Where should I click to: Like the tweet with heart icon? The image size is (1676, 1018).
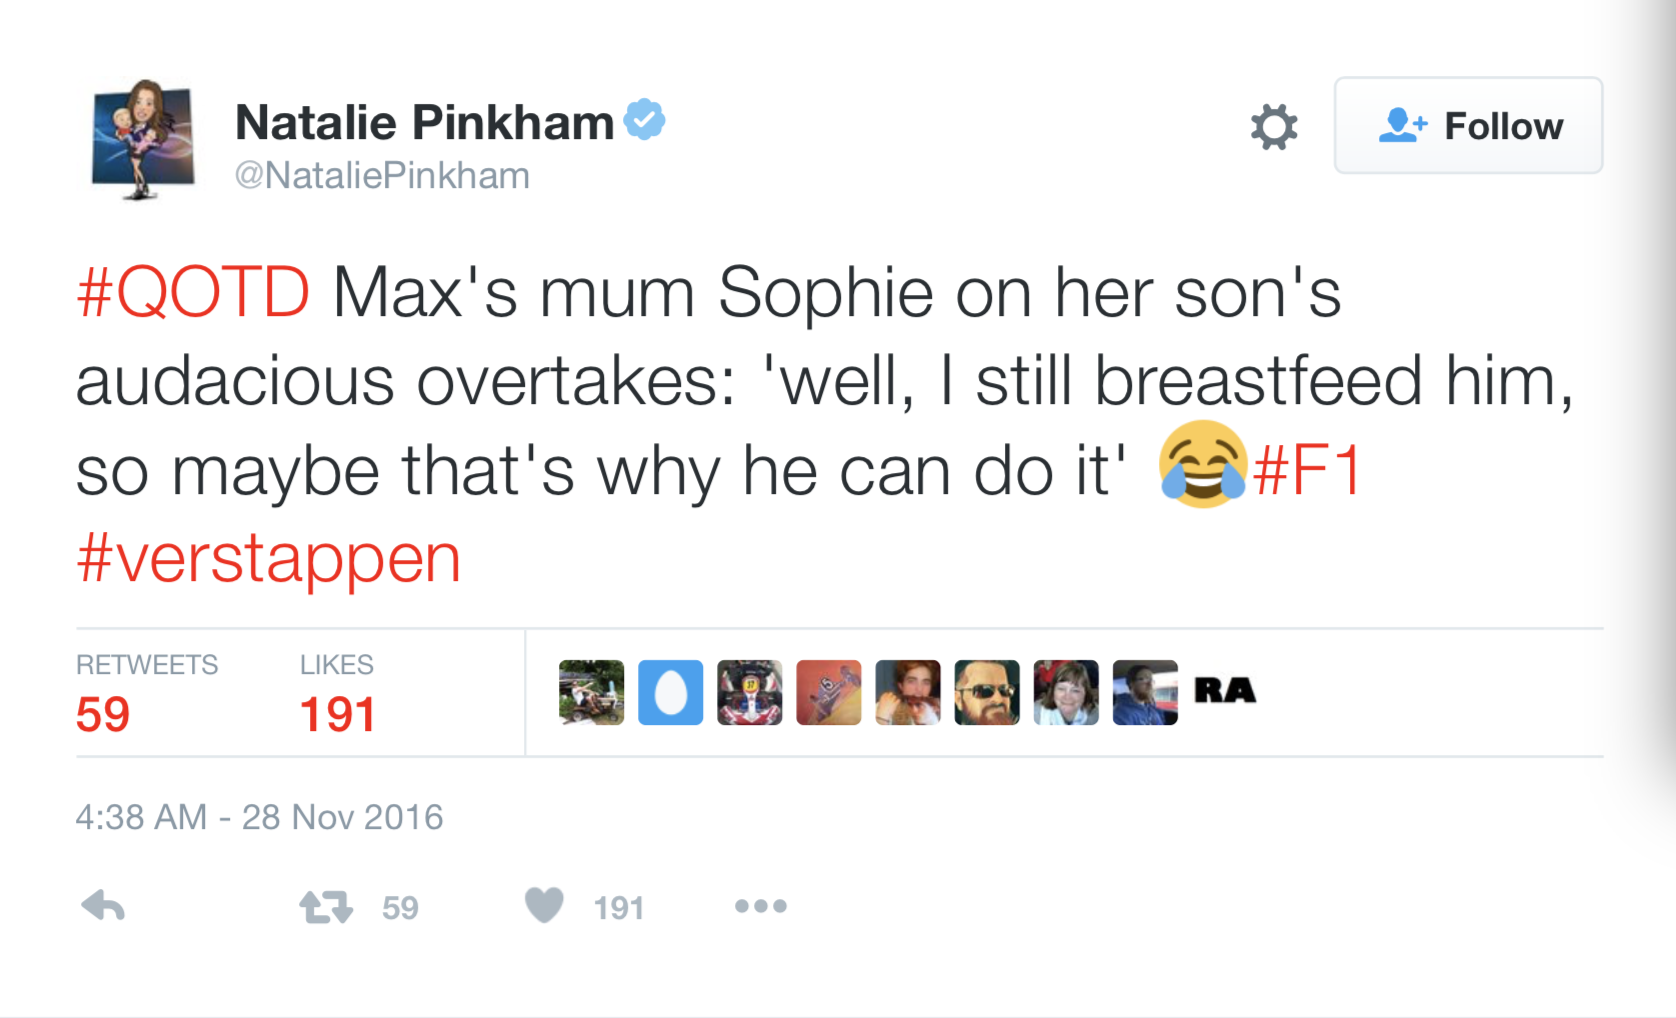tap(544, 905)
